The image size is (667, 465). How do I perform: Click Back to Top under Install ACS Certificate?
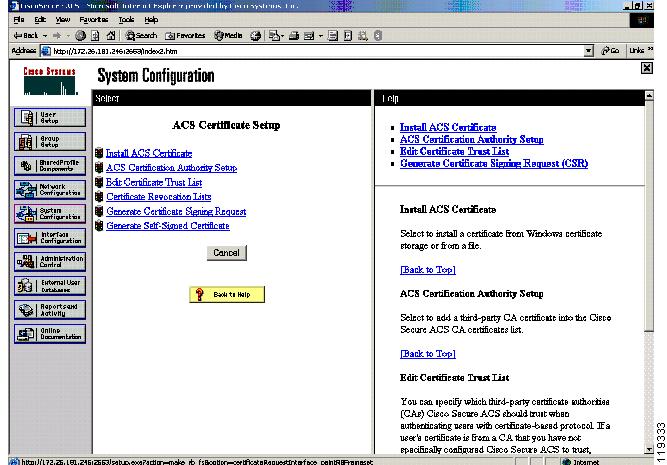point(428,270)
